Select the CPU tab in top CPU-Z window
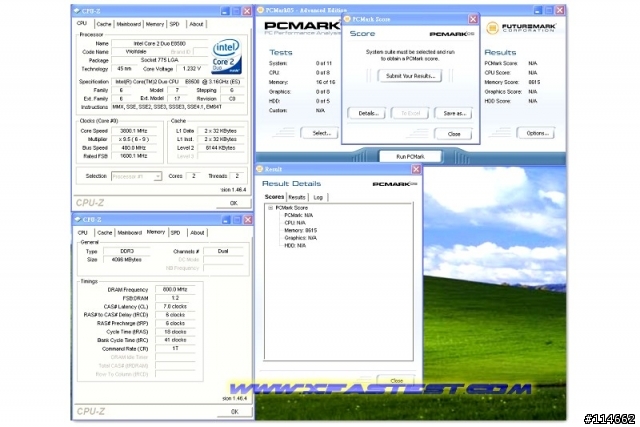640x427 pixels. pyautogui.click(x=82, y=23)
